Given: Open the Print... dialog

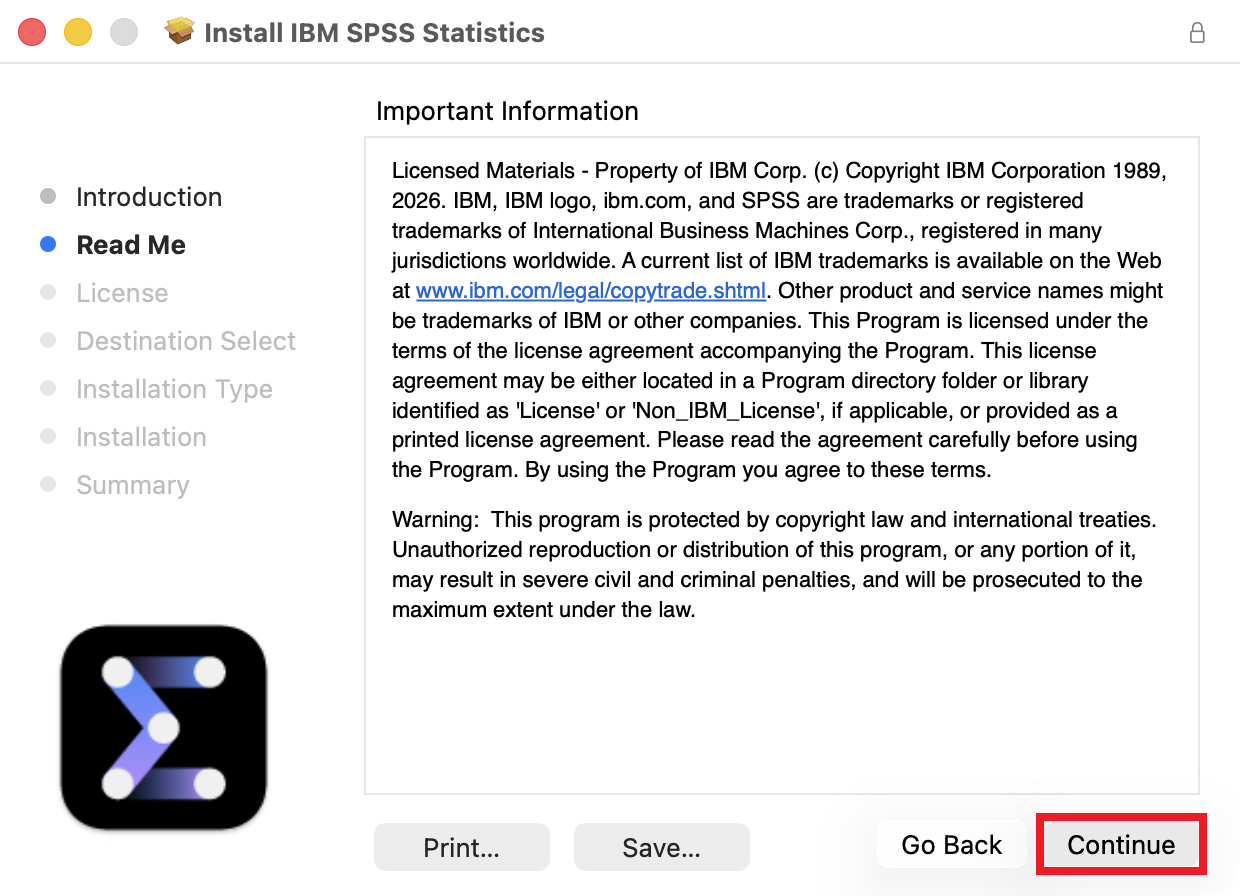Looking at the screenshot, I should (461, 848).
